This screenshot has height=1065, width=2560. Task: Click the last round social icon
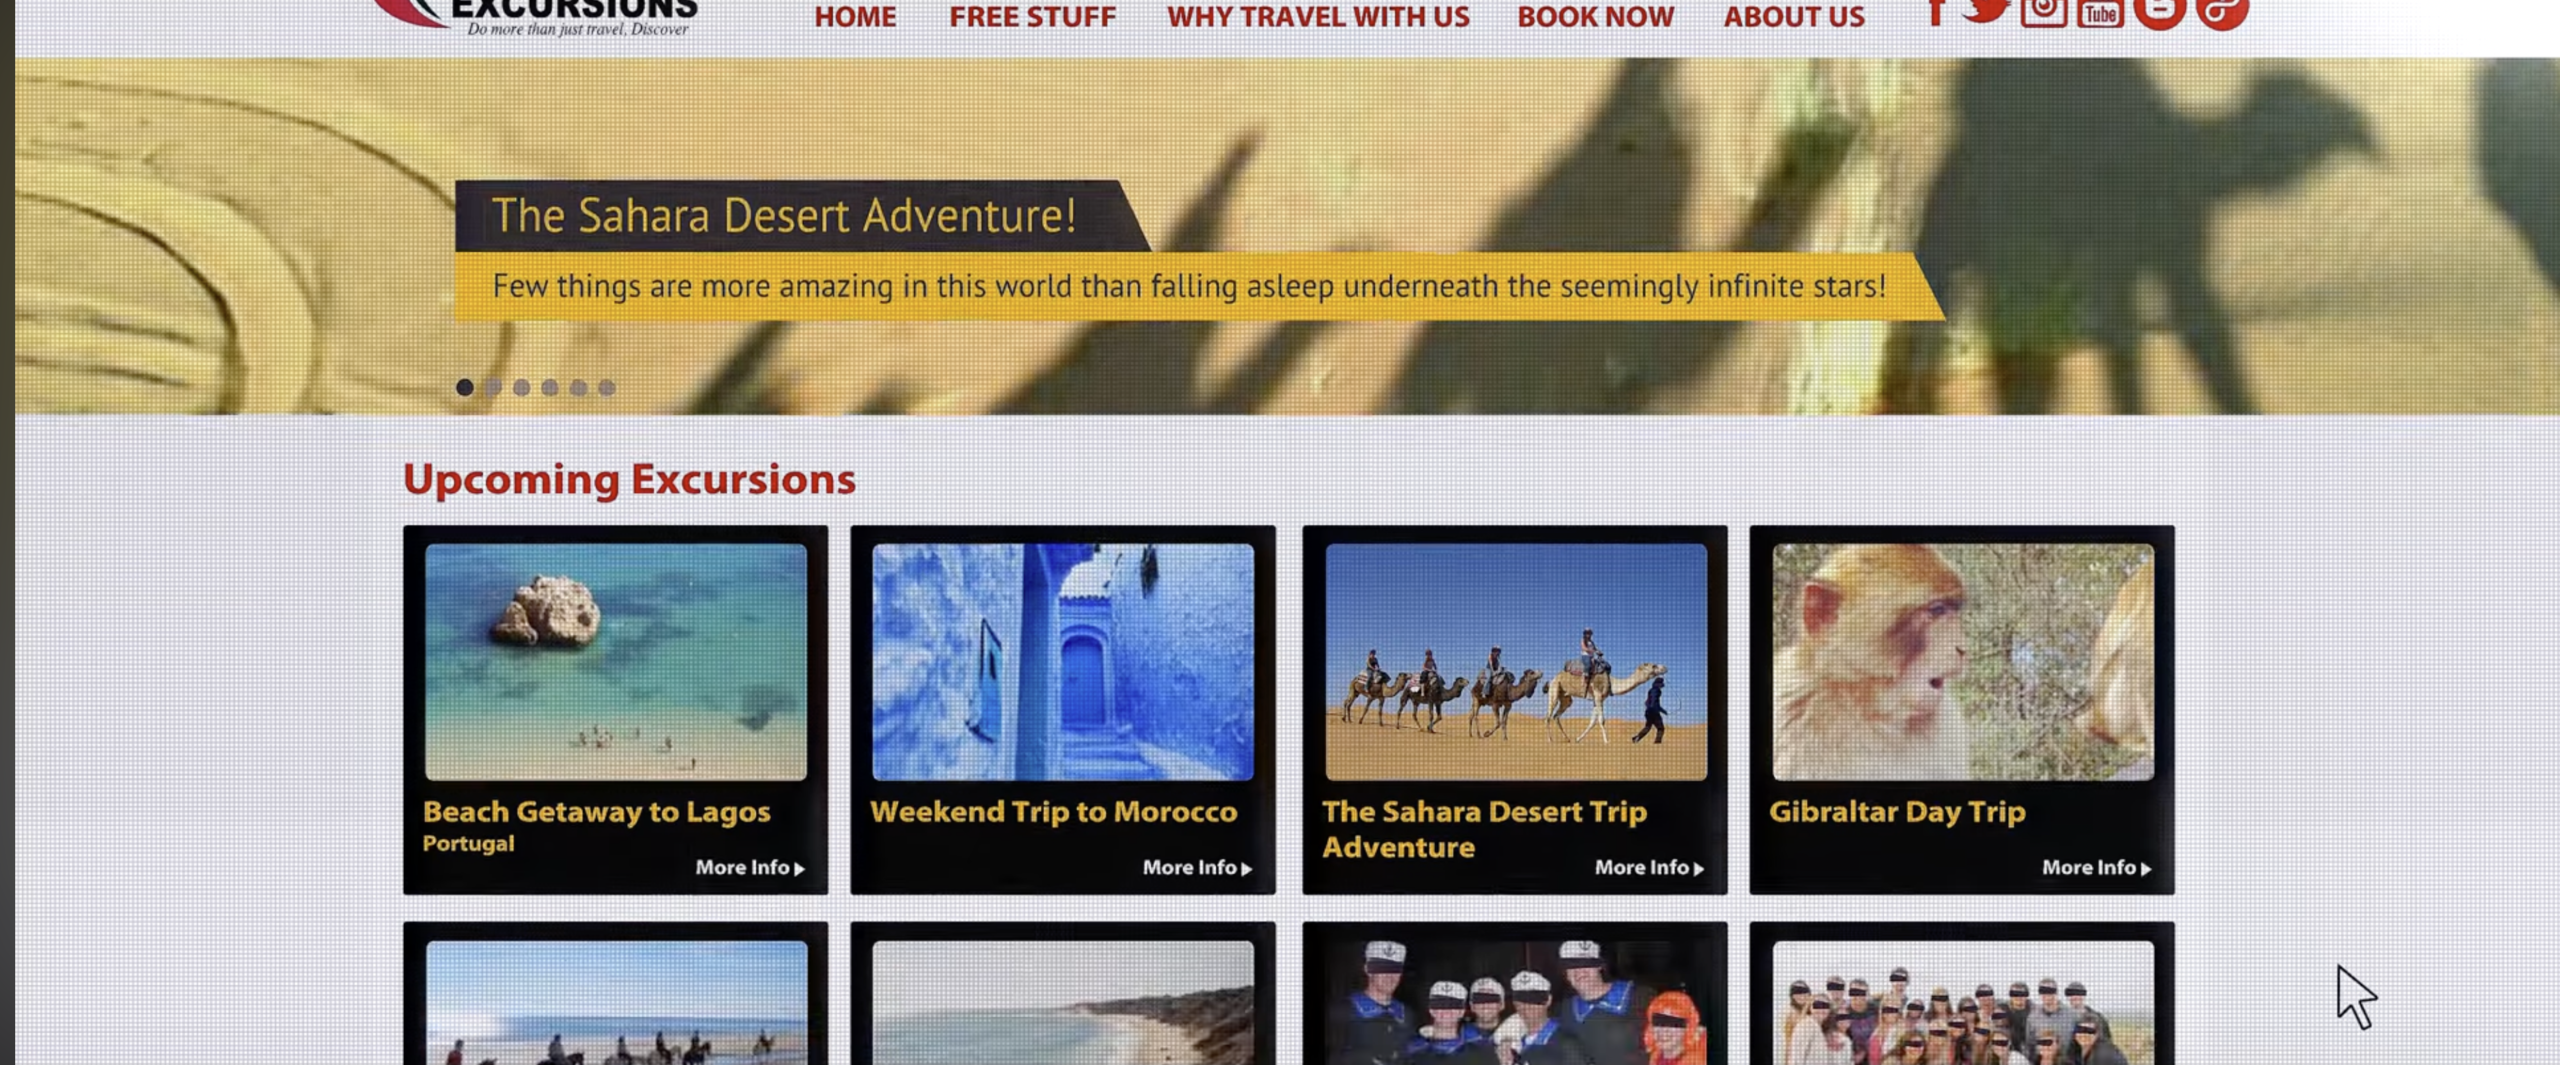(x=2222, y=13)
